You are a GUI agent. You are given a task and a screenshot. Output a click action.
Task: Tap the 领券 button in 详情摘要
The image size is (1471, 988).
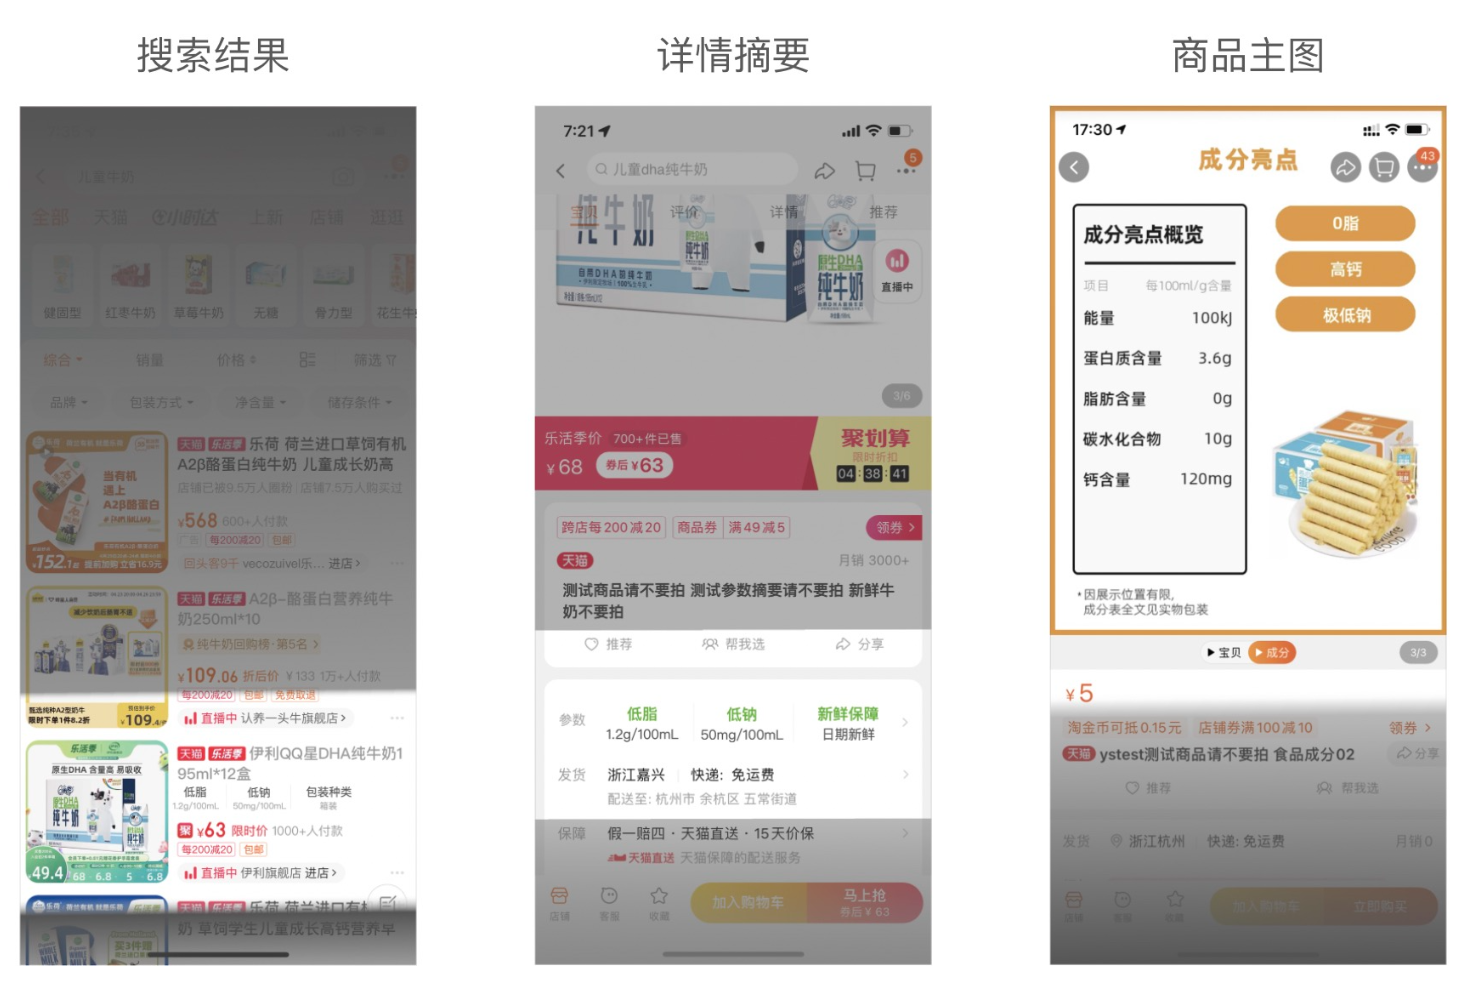894,527
